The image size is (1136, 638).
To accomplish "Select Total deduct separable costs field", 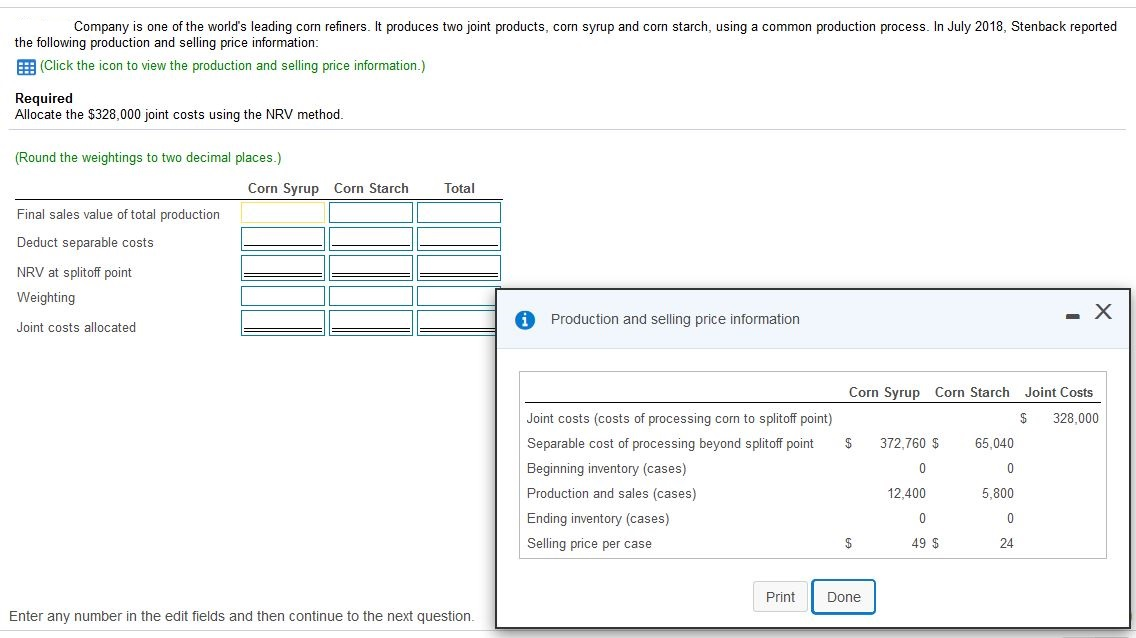I will point(459,239).
